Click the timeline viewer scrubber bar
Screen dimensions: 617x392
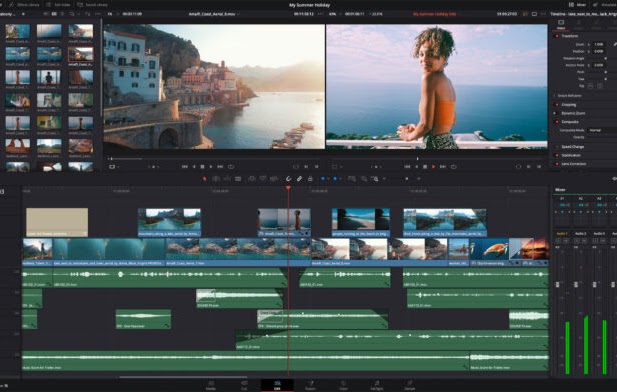point(437,159)
